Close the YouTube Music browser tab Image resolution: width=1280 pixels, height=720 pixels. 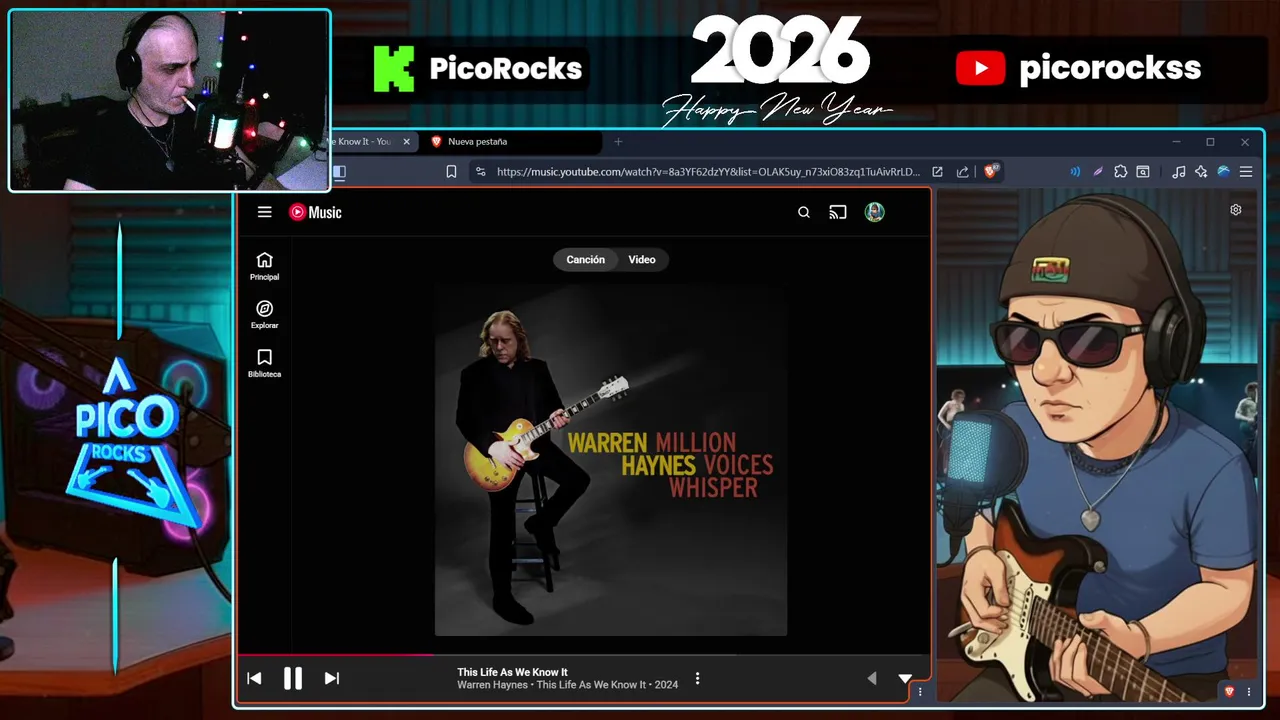coord(406,142)
